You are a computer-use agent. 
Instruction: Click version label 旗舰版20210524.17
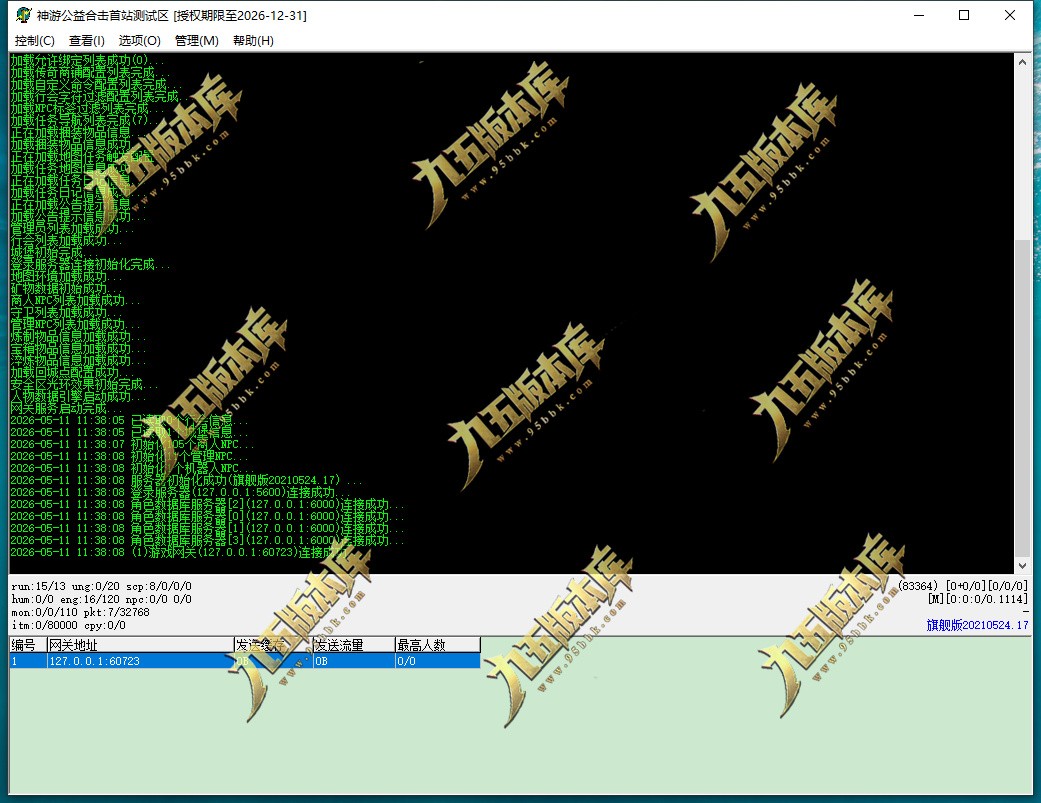(977, 625)
